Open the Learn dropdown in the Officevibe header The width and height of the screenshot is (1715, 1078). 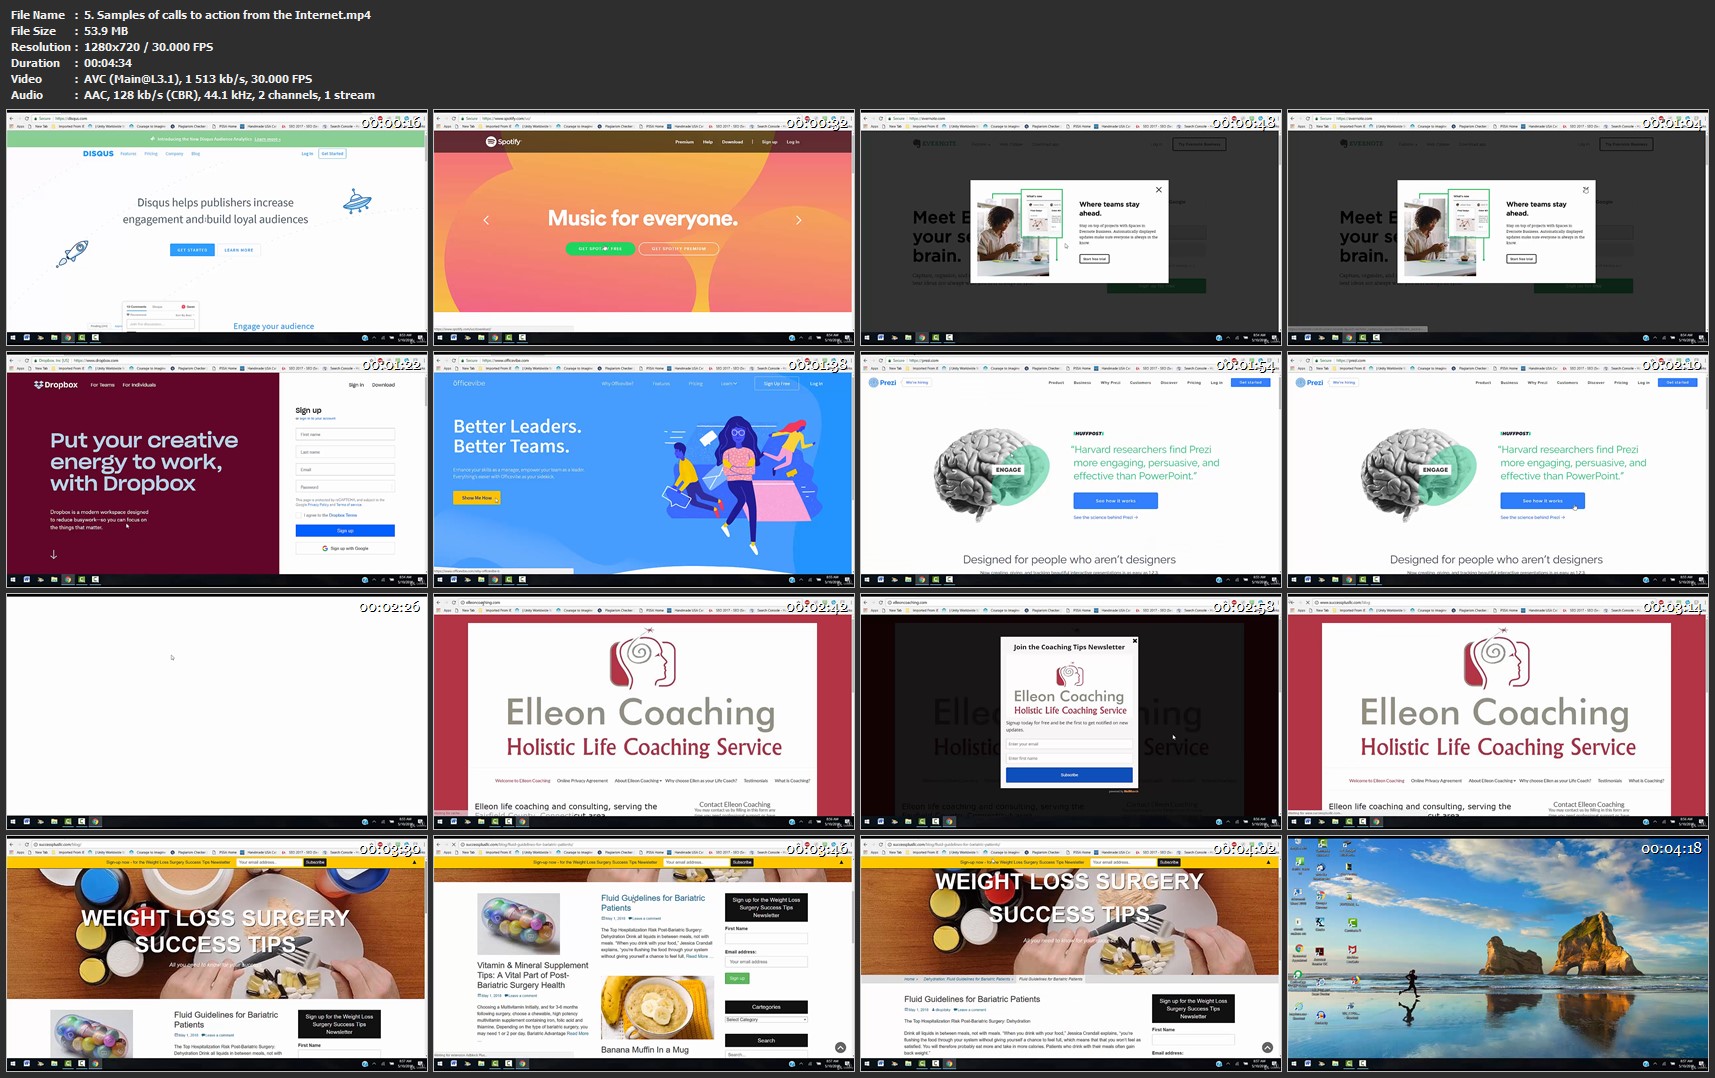(729, 384)
